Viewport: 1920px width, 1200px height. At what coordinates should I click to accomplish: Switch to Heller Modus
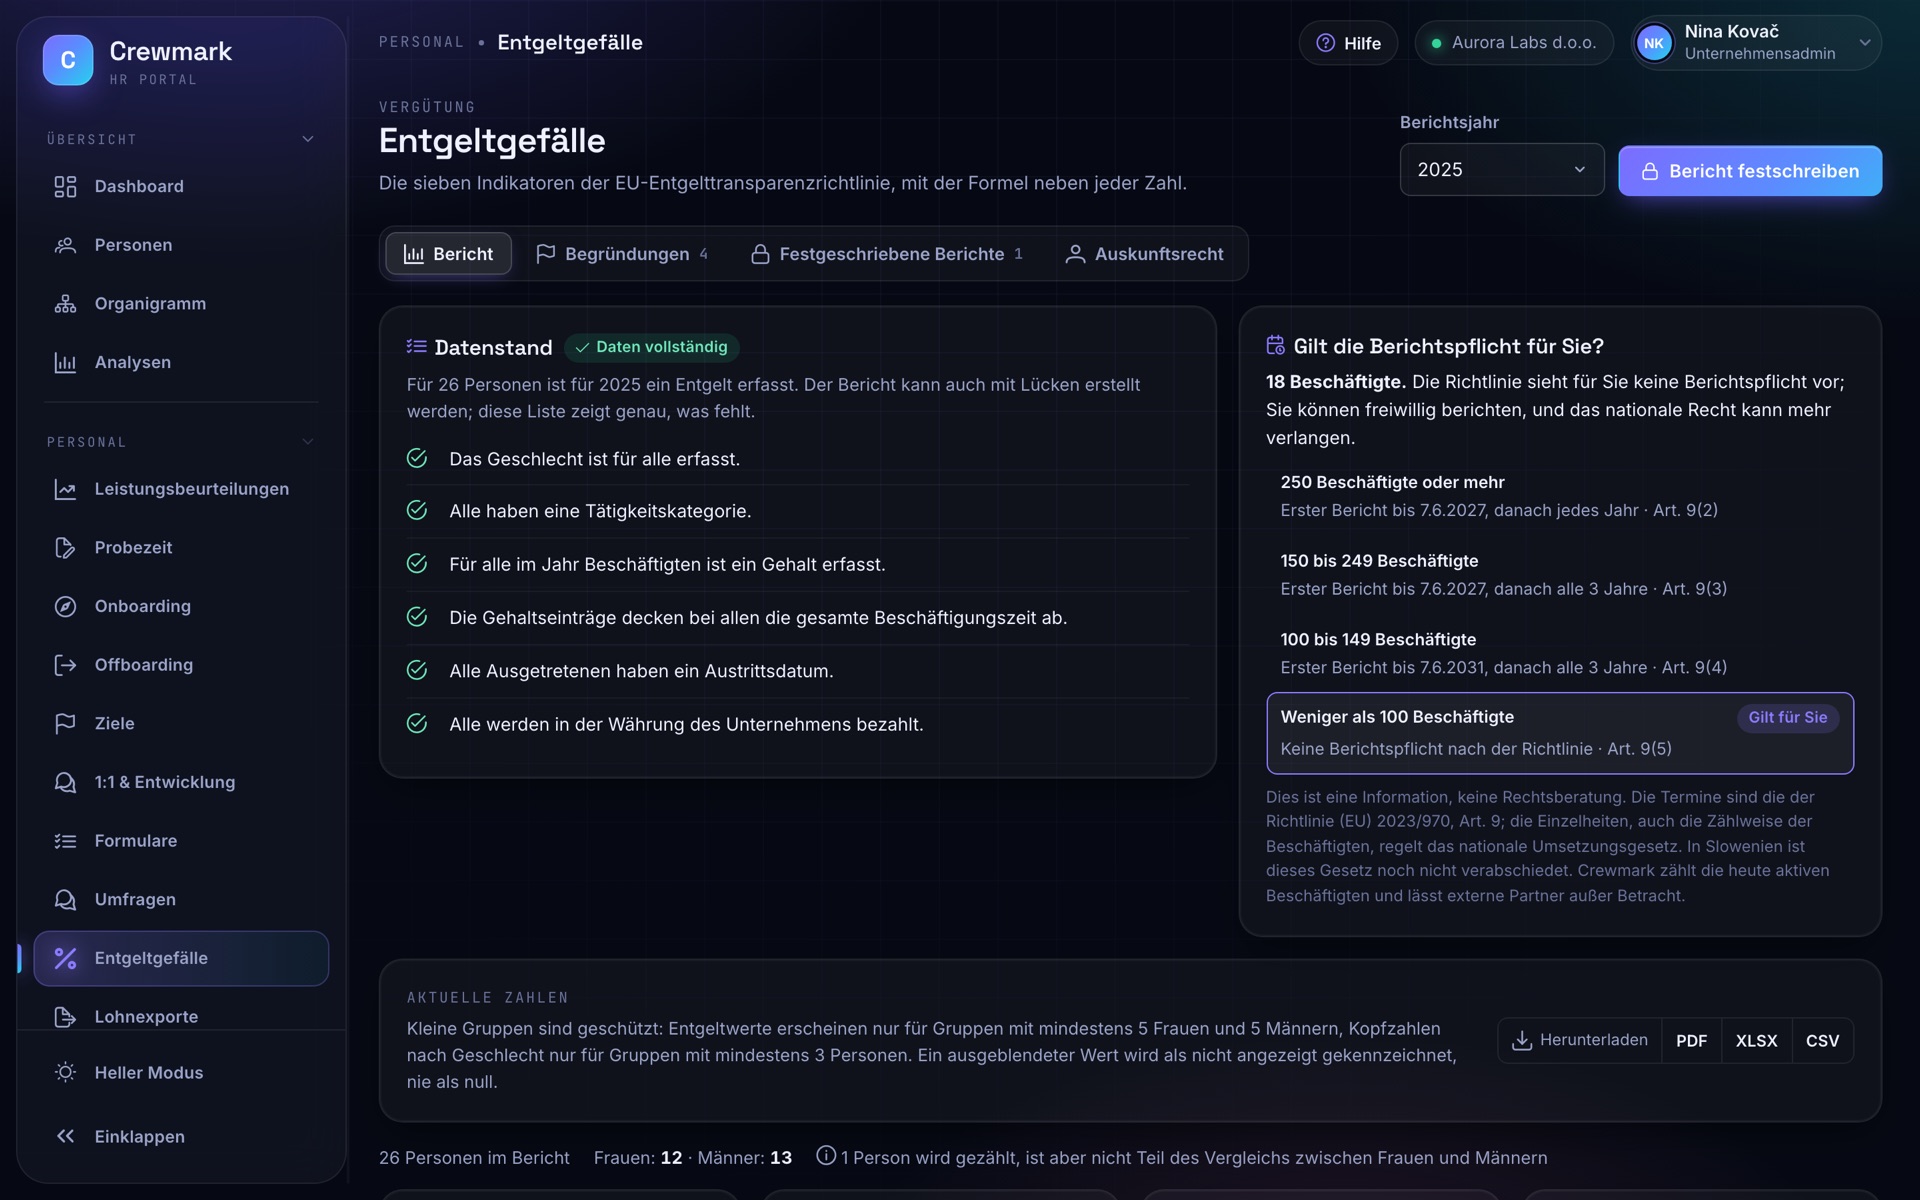tap(181, 1073)
